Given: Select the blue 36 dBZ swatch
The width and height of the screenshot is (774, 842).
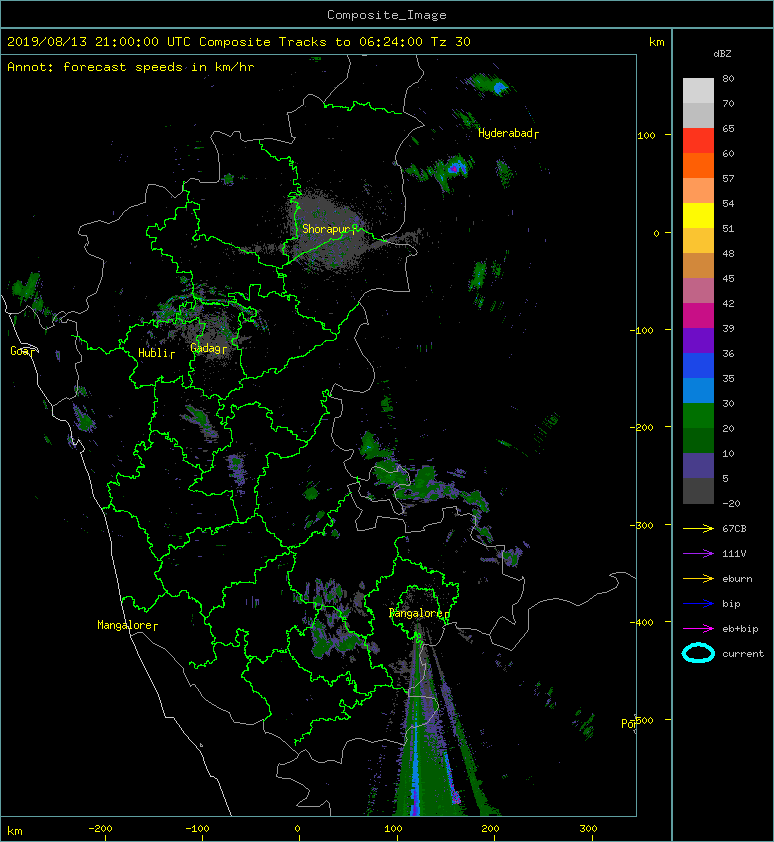Looking at the screenshot, I should tap(698, 365).
